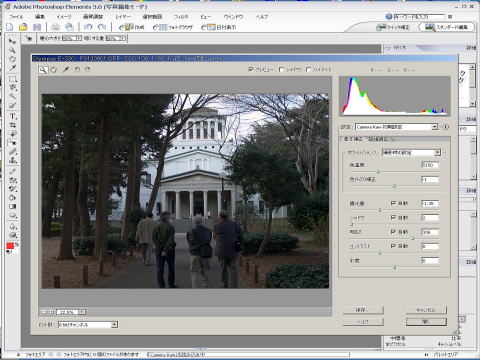The image size is (480, 360).
Task: Select the Crop tool in the toolbox
Action: click(x=12, y=125)
